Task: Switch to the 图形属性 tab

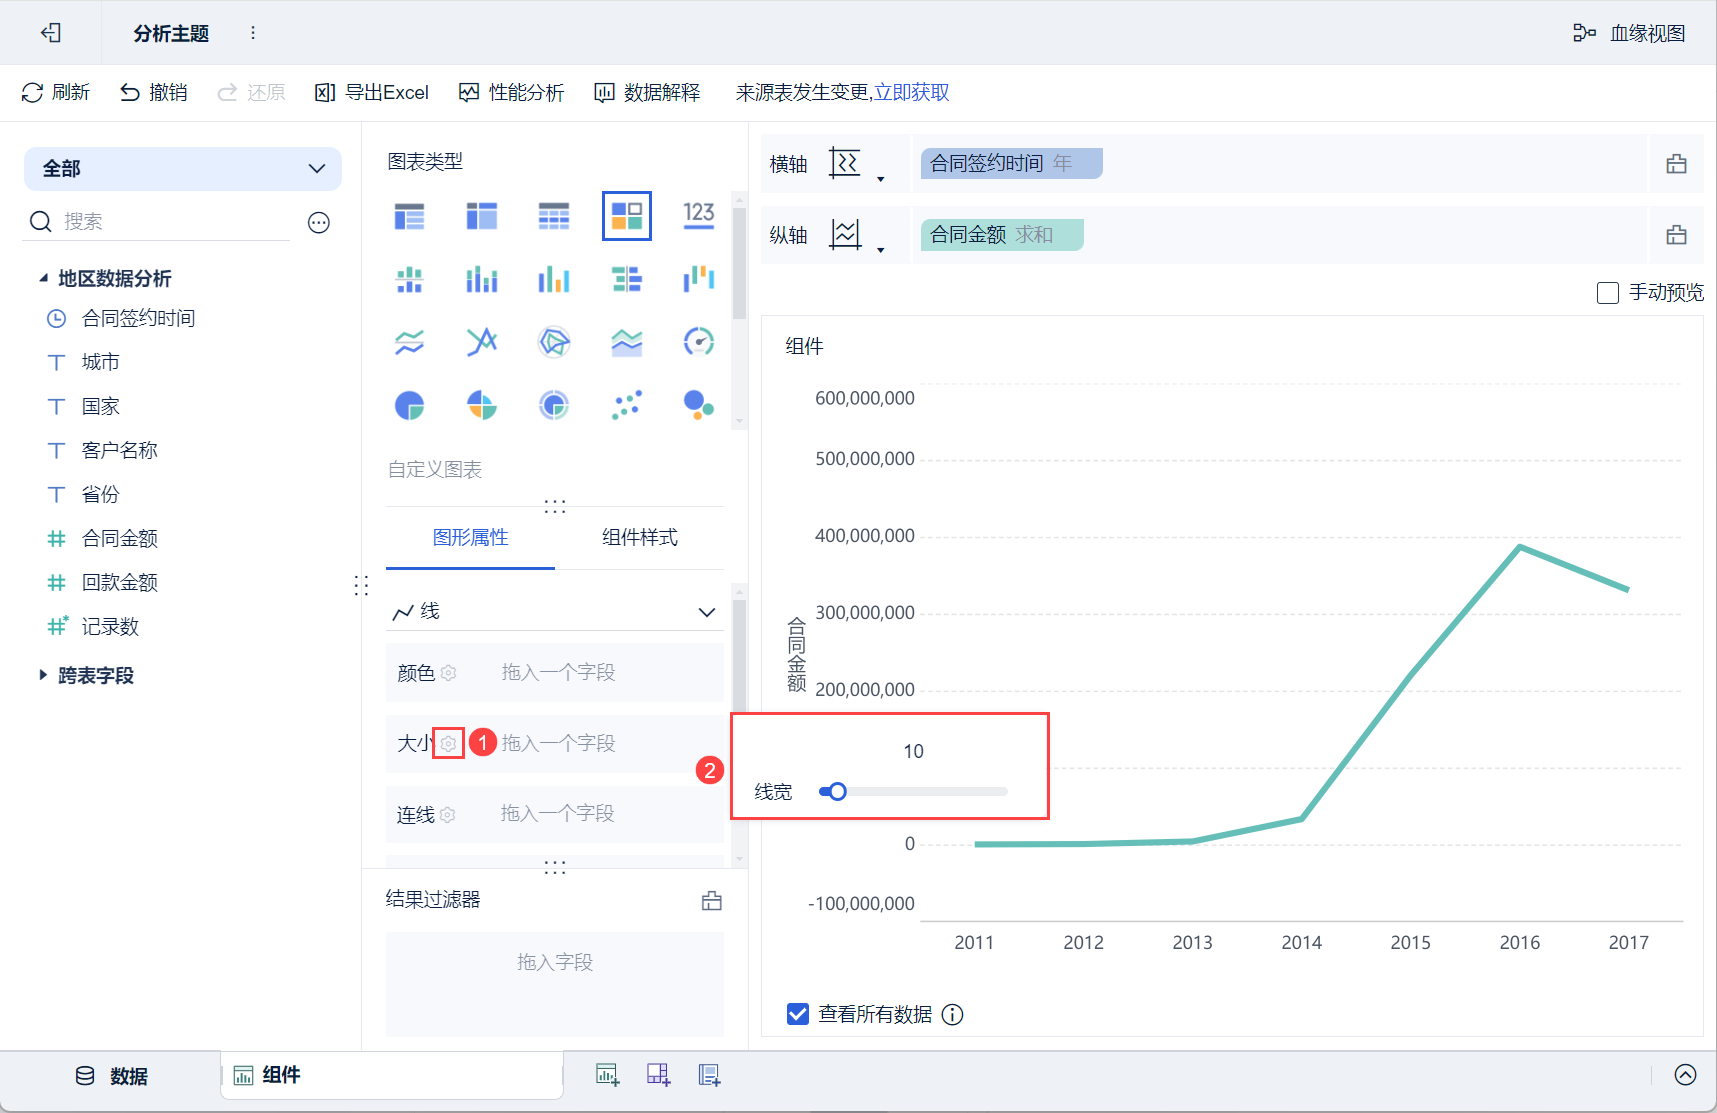Action: (470, 538)
